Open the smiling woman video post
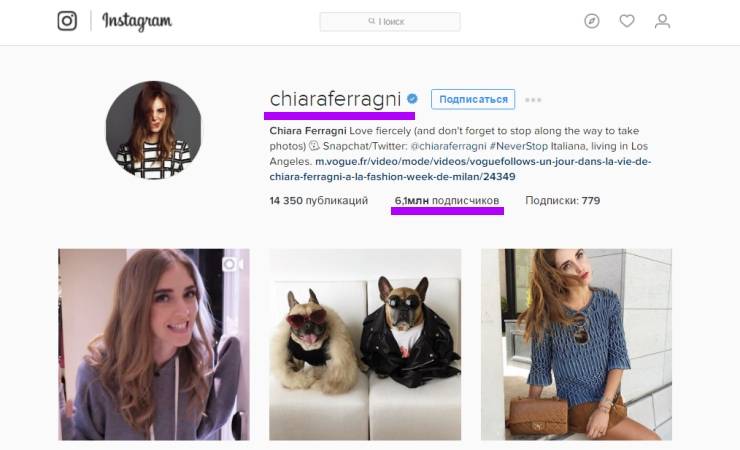Screen dimensions: 740x450 (x=154, y=344)
